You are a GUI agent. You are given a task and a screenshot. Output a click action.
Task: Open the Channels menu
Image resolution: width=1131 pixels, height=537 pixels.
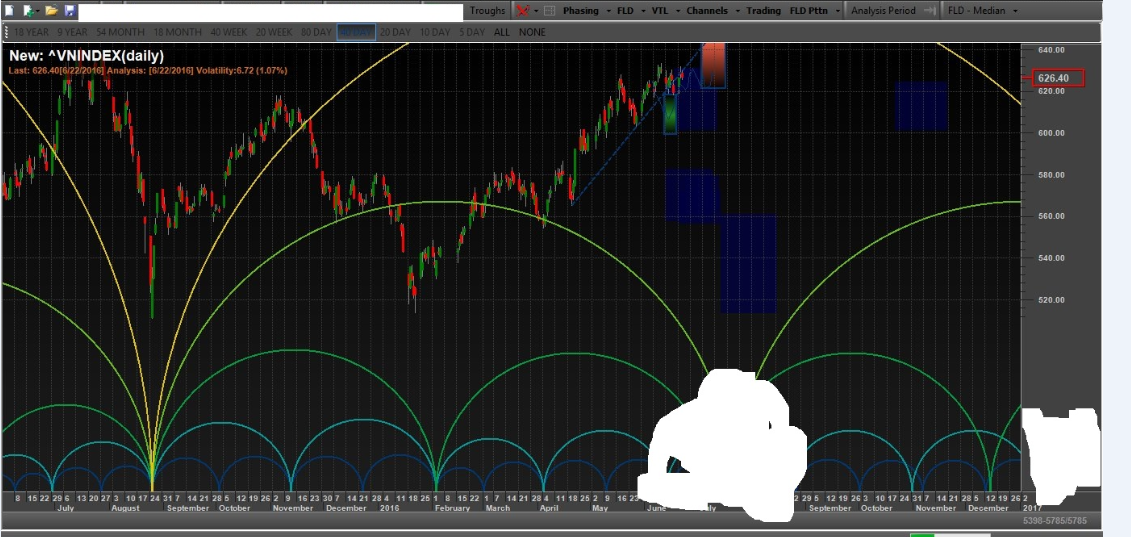pos(707,11)
